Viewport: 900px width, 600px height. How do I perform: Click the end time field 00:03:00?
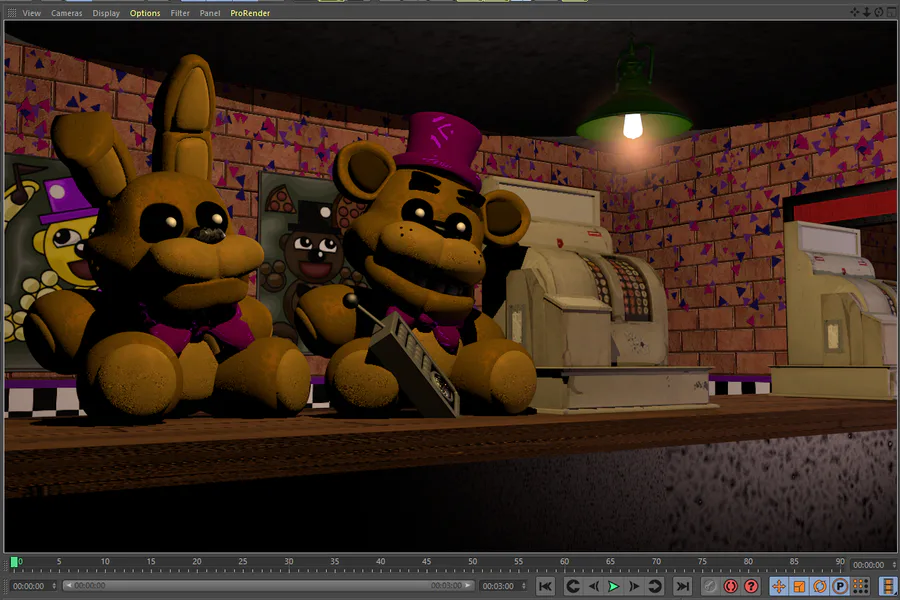click(x=499, y=586)
